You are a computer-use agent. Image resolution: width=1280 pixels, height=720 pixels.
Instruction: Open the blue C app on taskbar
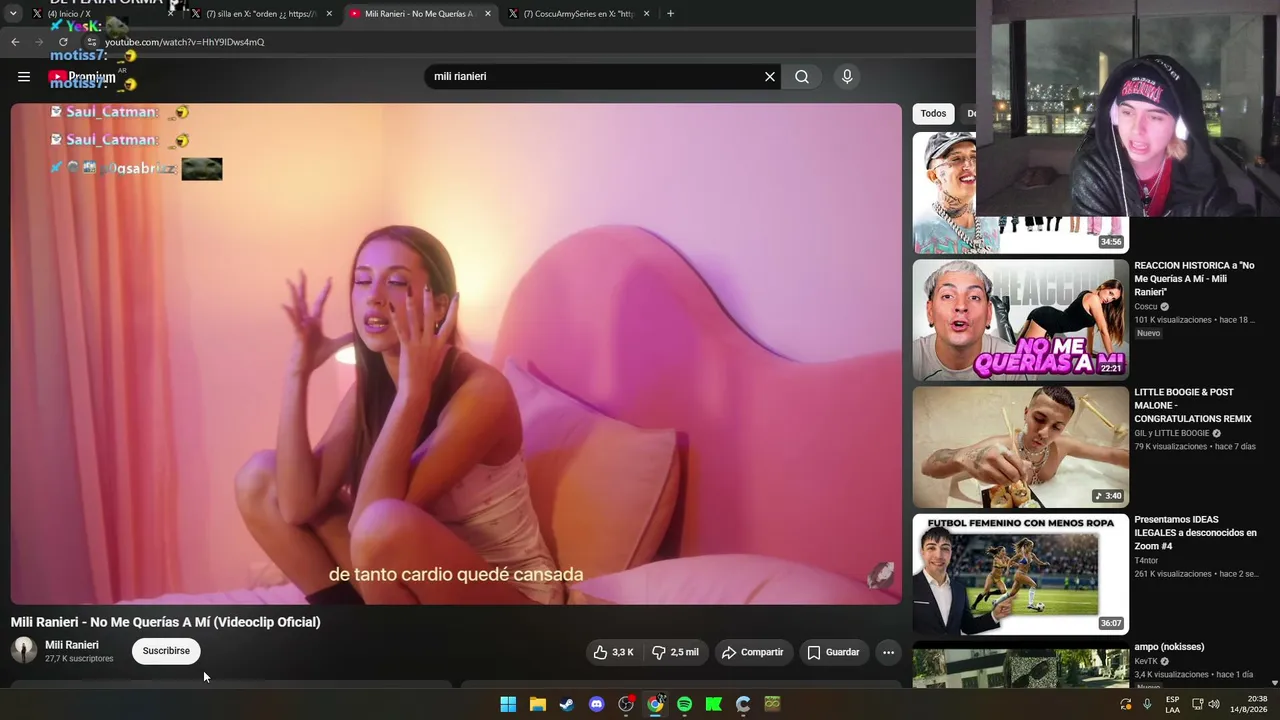click(743, 704)
